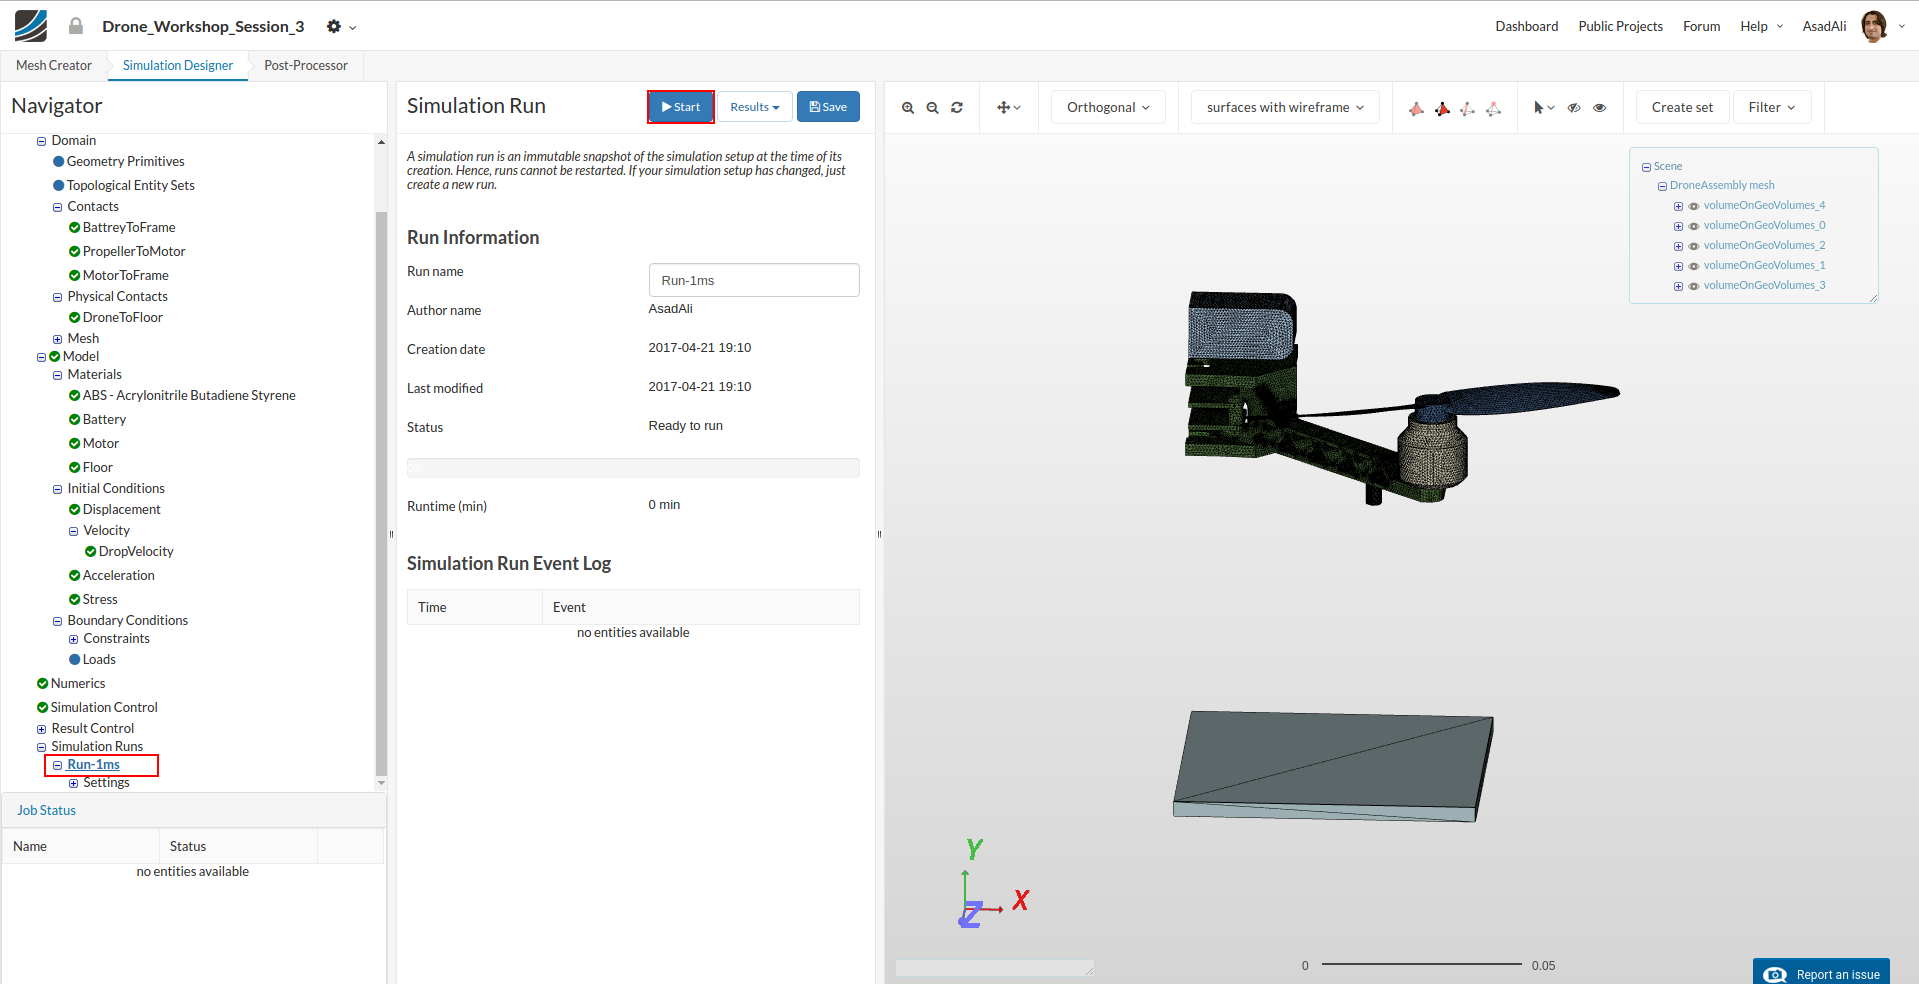
Task: Open the pan/move arrows tool
Action: pyautogui.click(x=1008, y=108)
